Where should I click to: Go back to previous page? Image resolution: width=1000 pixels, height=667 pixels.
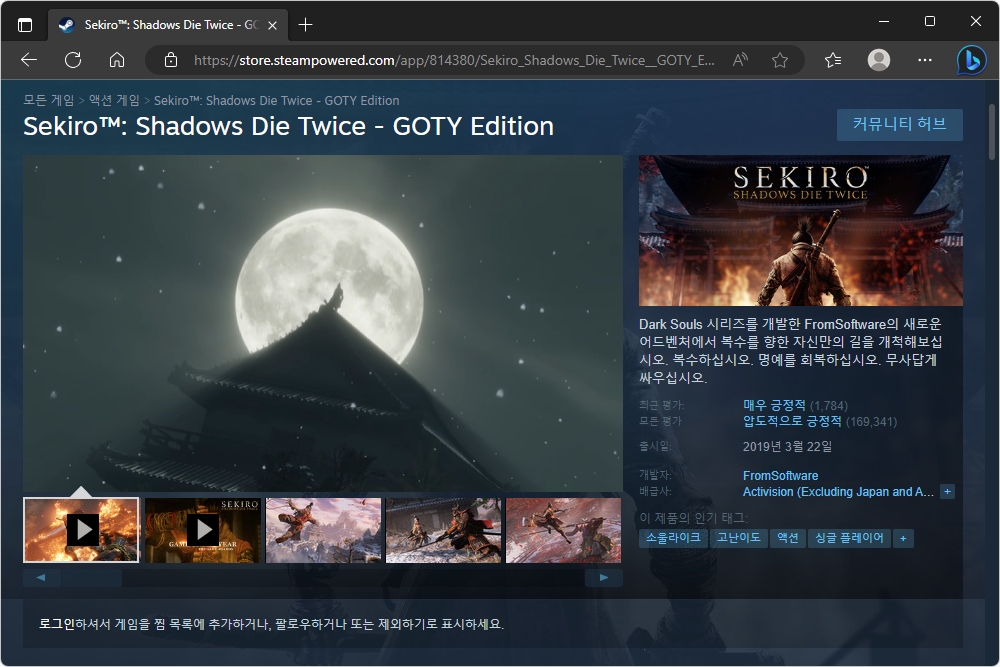point(29,60)
